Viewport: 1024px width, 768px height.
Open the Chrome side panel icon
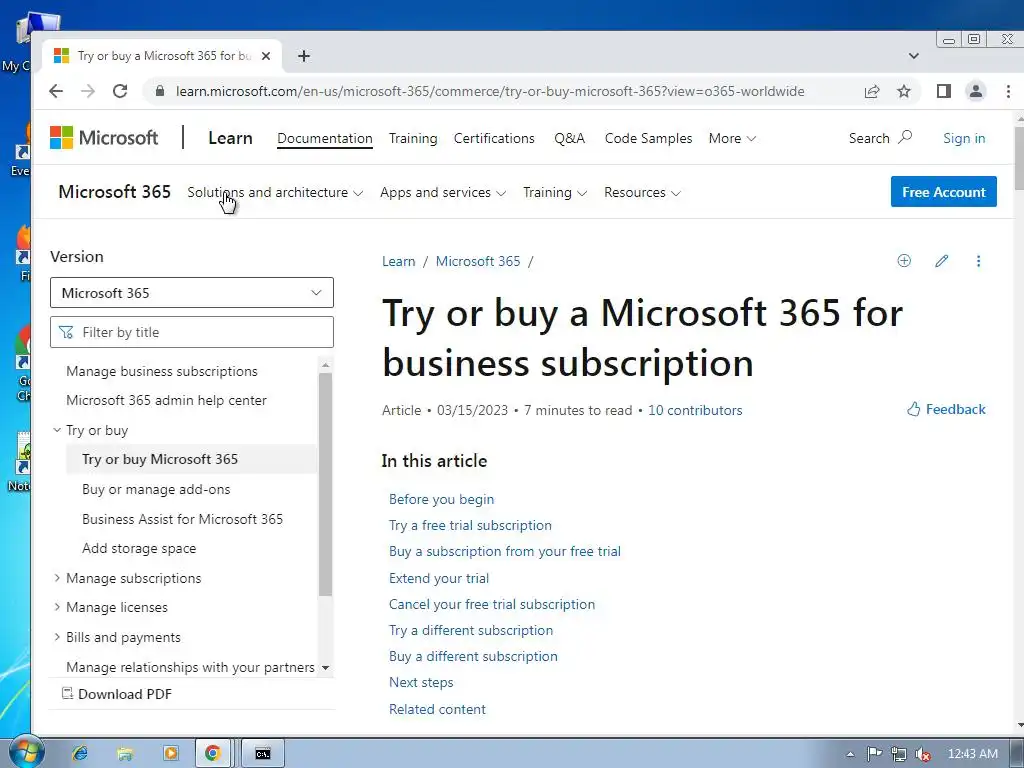click(x=944, y=91)
